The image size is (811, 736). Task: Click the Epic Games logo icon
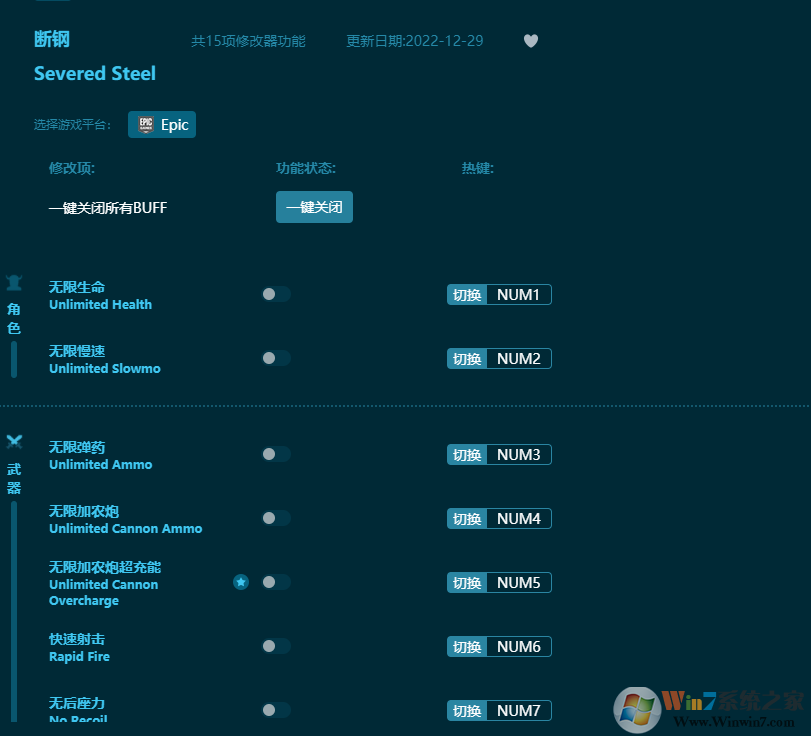pos(146,124)
